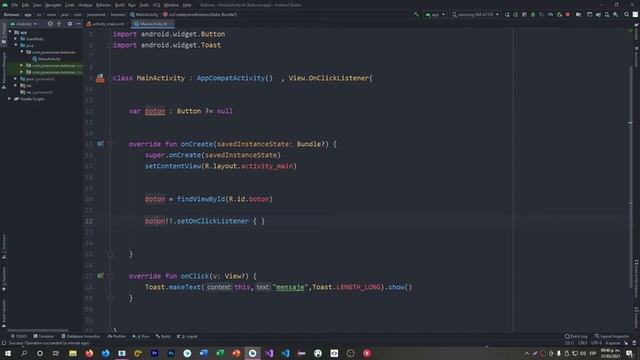Viewport: 640px width, 360px height.
Task: Switch to the activity_main.xml editor tab
Action: click(x=105, y=24)
